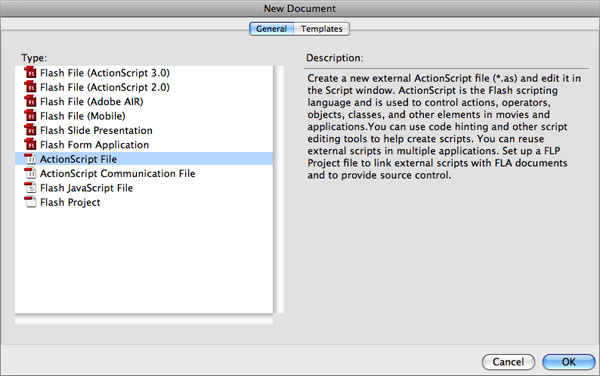Select 'Flash JavaScript File' text
This screenshot has width=600, height=376.
(86, 188)
